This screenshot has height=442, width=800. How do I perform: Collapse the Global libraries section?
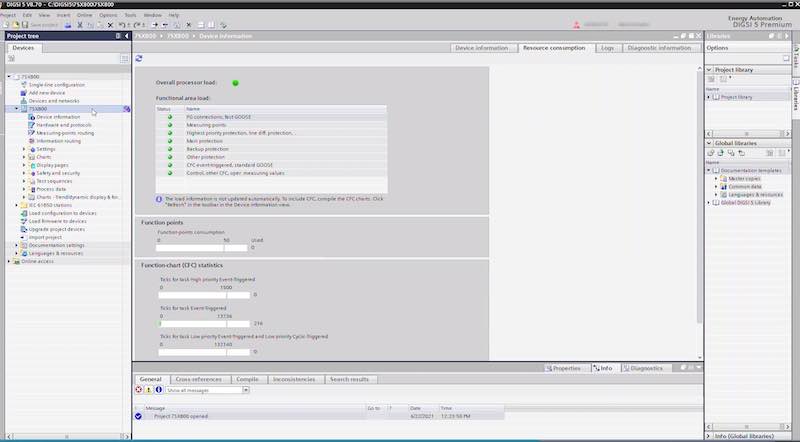(709, 143)
